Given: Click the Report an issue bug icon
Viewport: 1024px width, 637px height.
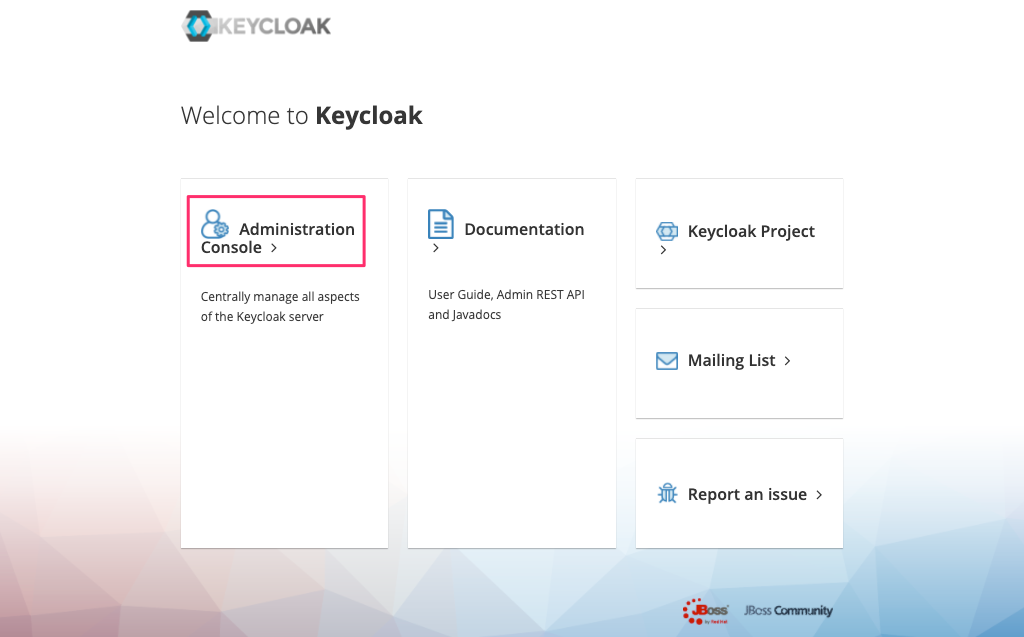Looking at the screenshot, I should (x=667, y=493).
